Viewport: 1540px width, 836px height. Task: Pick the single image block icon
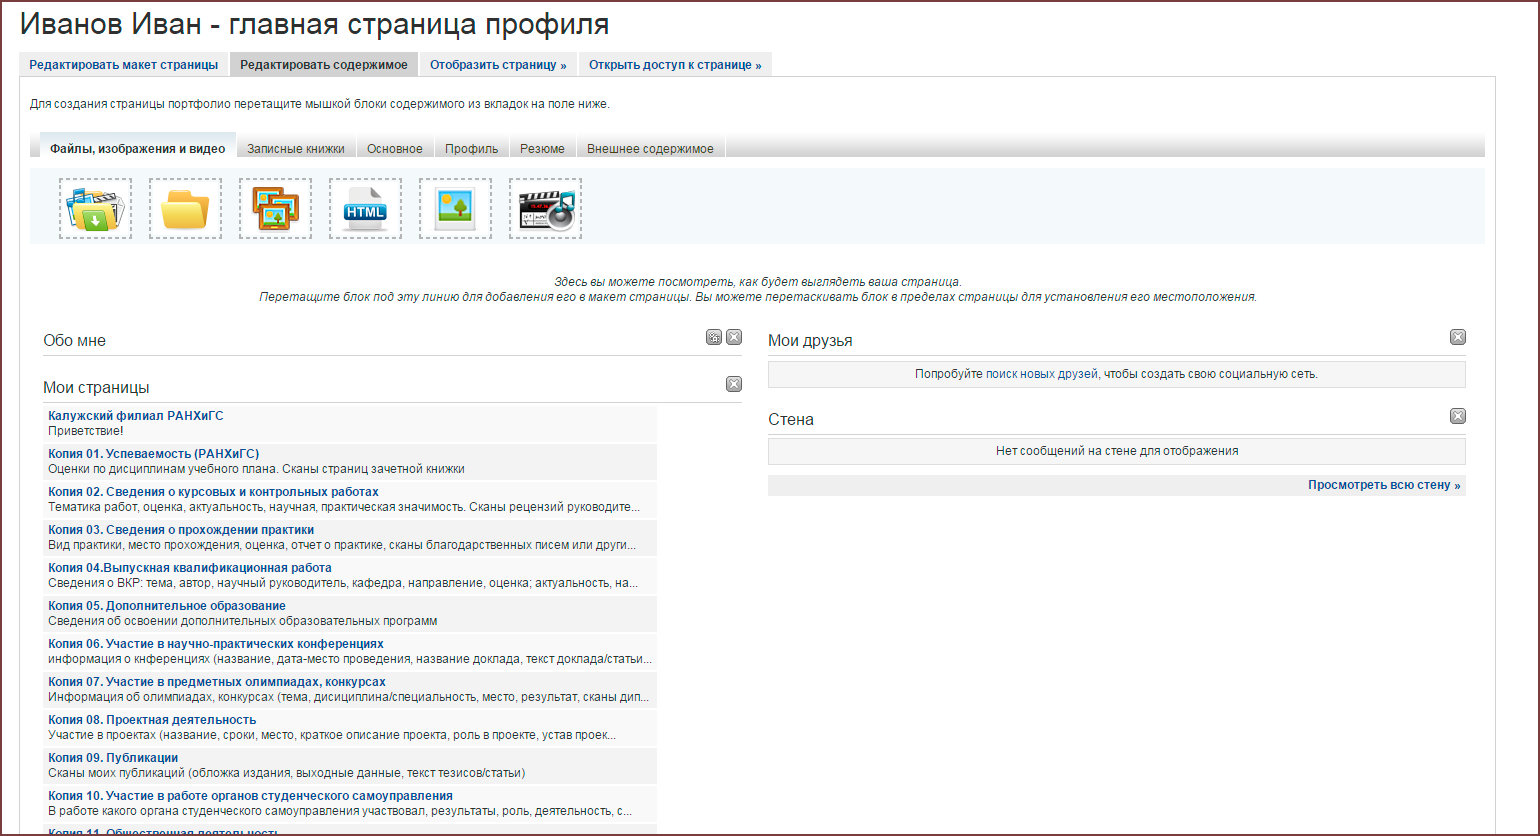click(x=455, y=209)
